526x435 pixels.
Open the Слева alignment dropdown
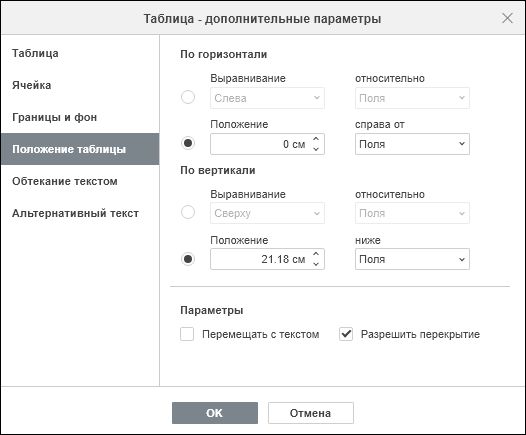[x=267, y=98]
